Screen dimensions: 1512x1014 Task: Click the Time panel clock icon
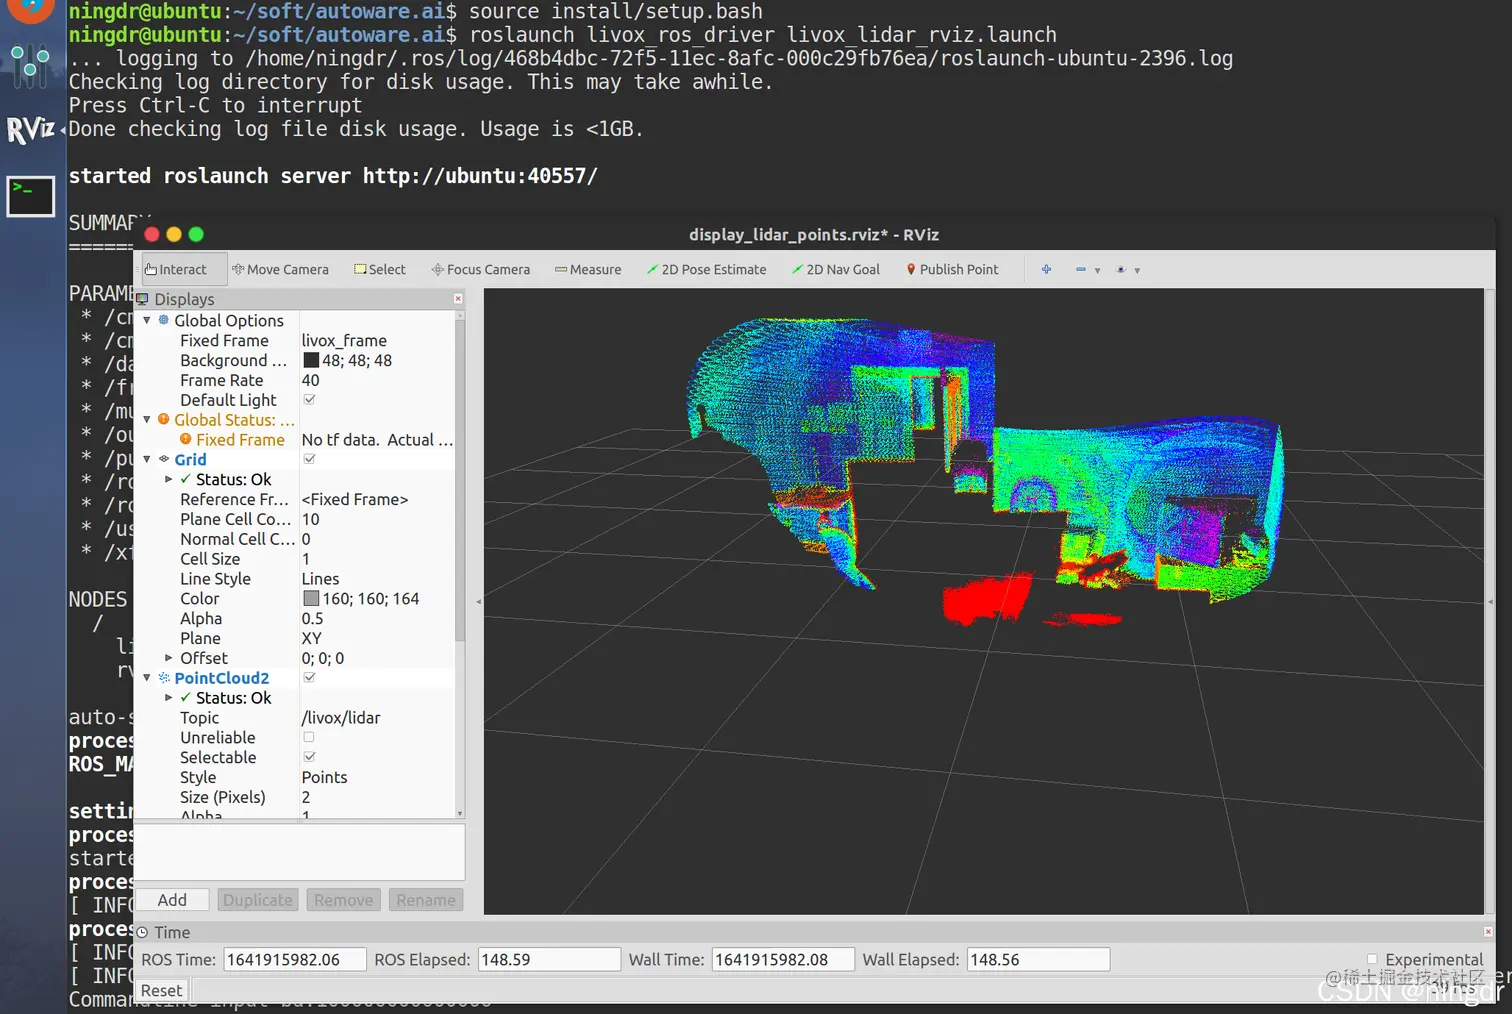click(x=143, y=932)
